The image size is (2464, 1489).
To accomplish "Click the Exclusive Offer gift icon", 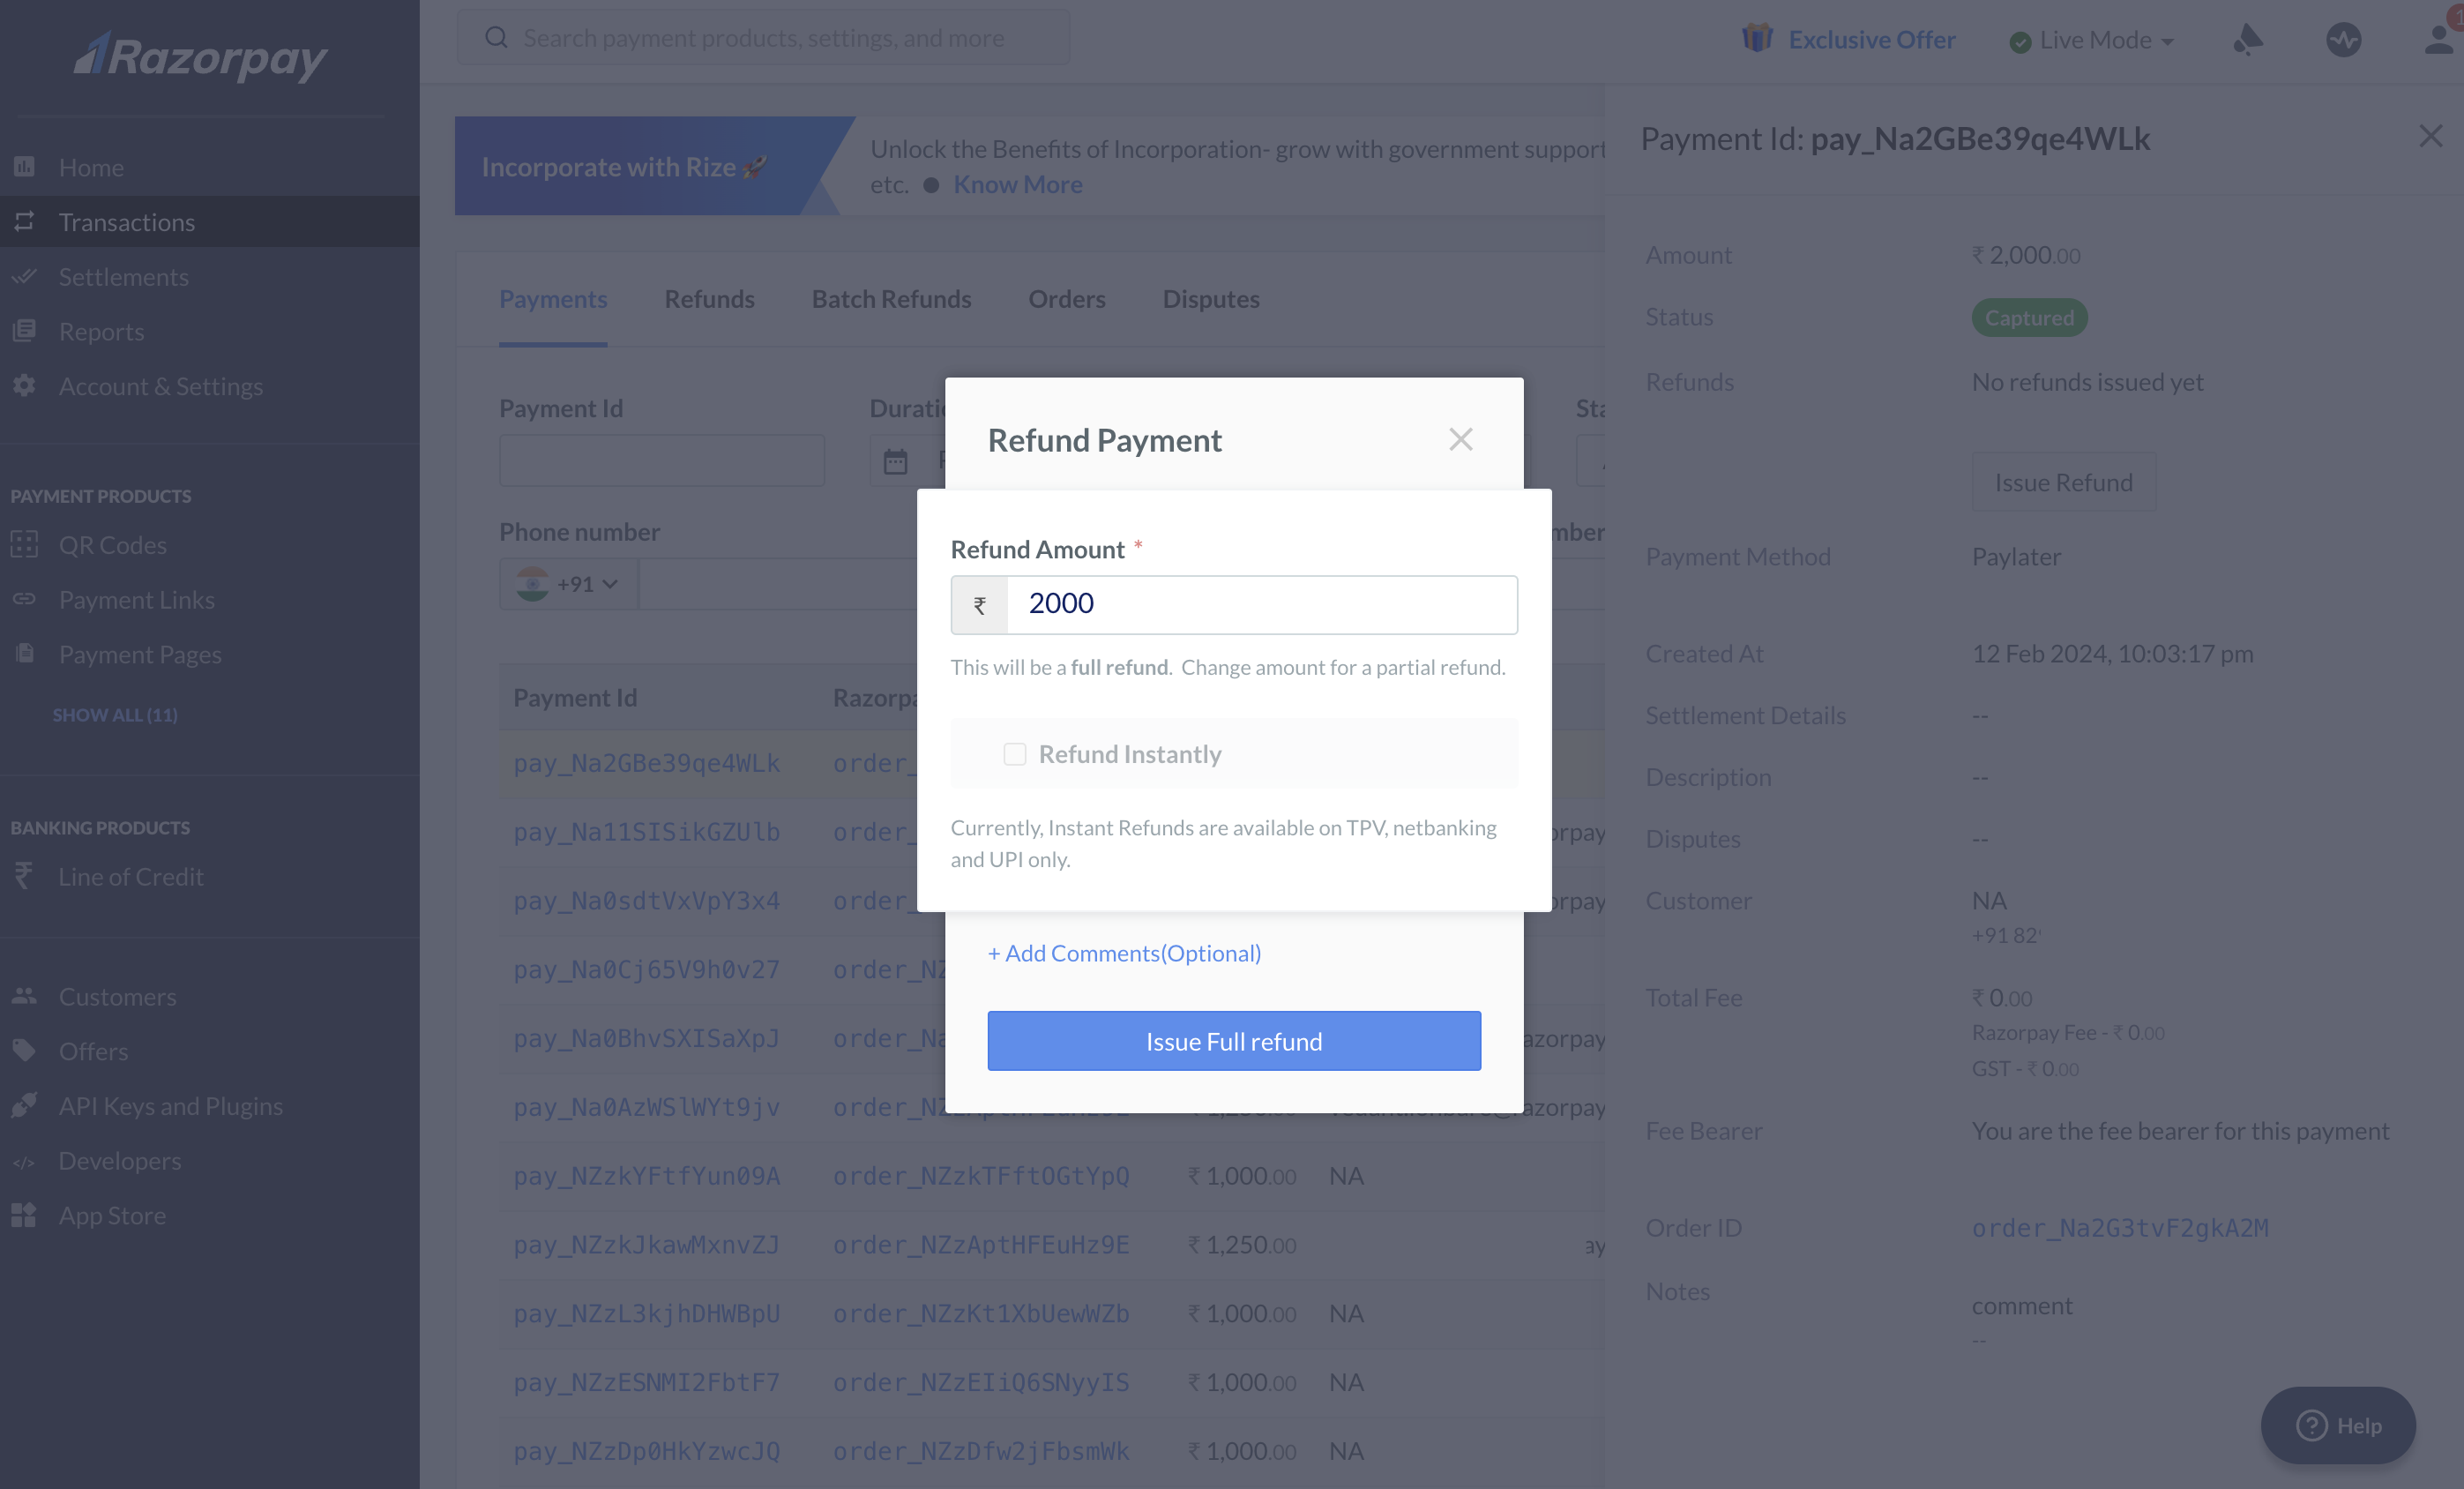I will (1757, 39).
